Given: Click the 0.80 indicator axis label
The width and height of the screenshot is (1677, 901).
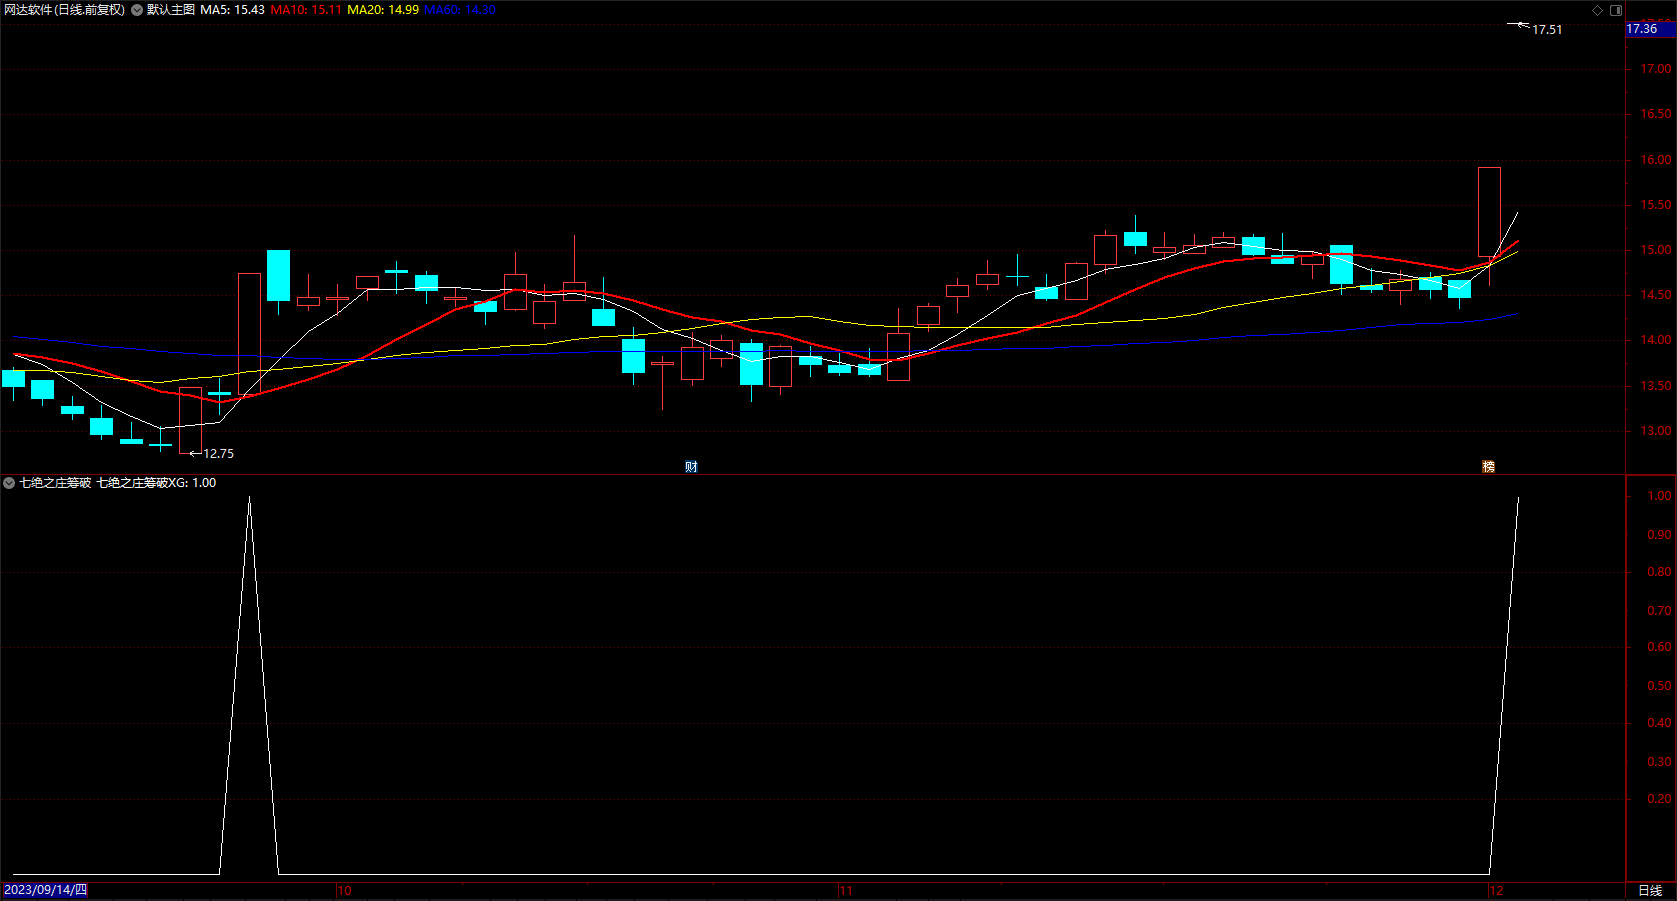Looking at the screenshot, I should point(1660,572).
